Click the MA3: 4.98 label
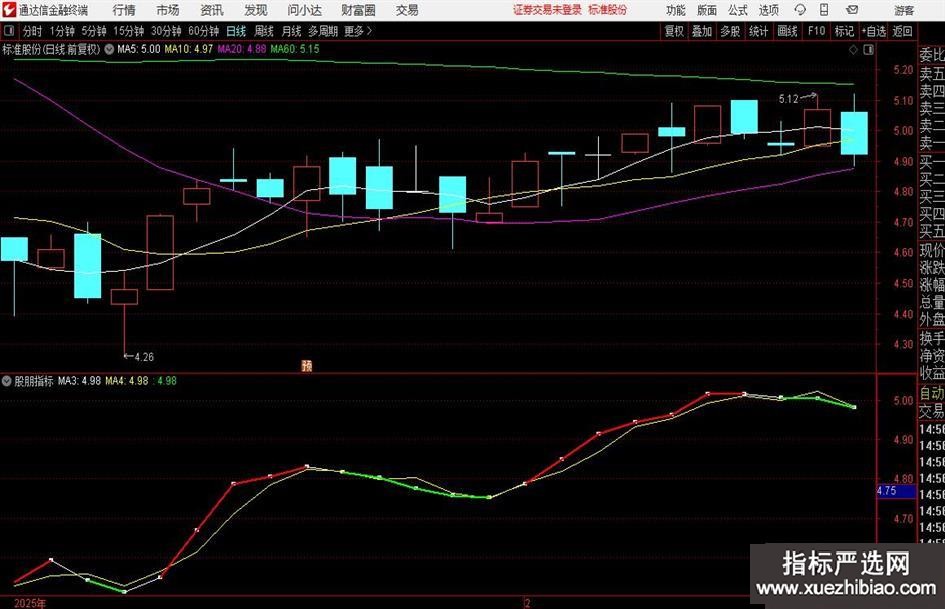This screenshot has width=945, height=609. [80, 381]
